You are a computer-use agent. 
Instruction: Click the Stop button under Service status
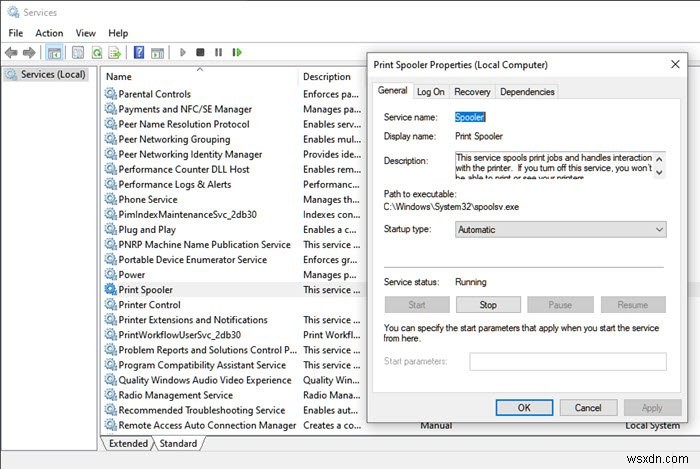tap(488, 305)
